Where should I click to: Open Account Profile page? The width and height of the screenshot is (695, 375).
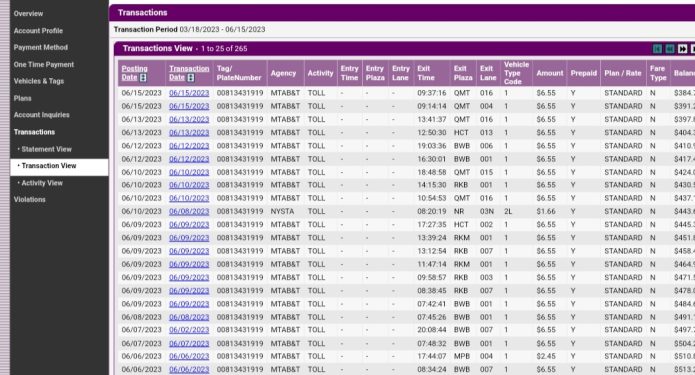(x=38, y=31)
